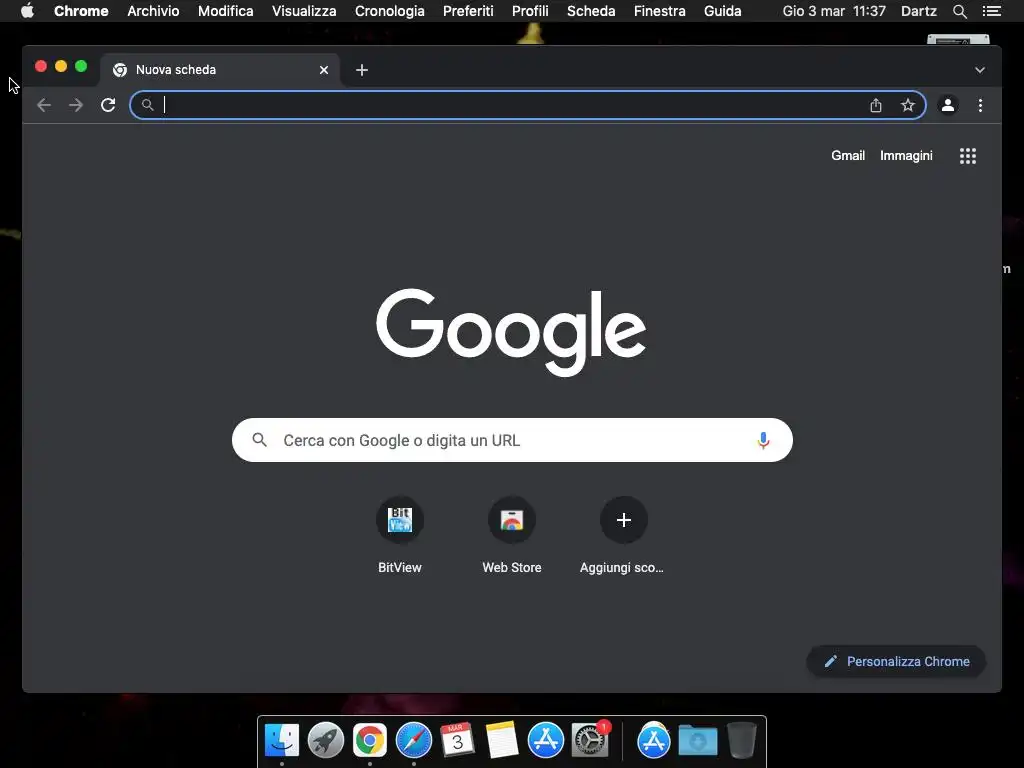This screenshot has height=768, width=1024.
Task: Open the Google apps grid
Action: point(968,156)
